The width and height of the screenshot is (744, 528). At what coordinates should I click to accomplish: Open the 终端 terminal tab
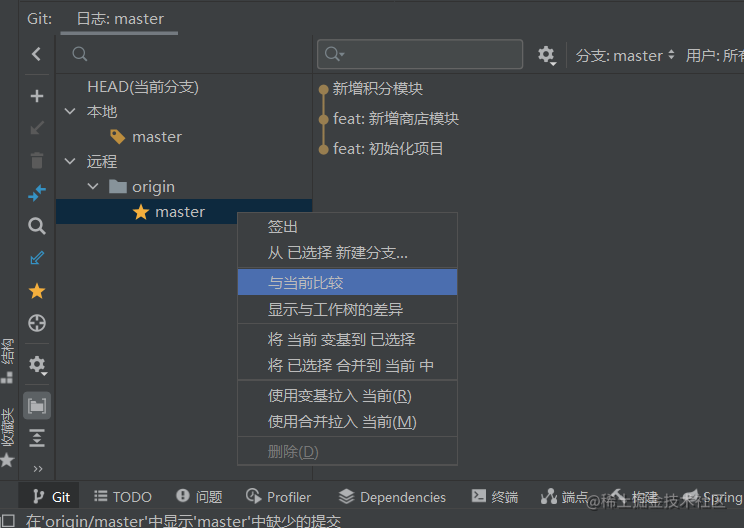click(x=494, y=497)
